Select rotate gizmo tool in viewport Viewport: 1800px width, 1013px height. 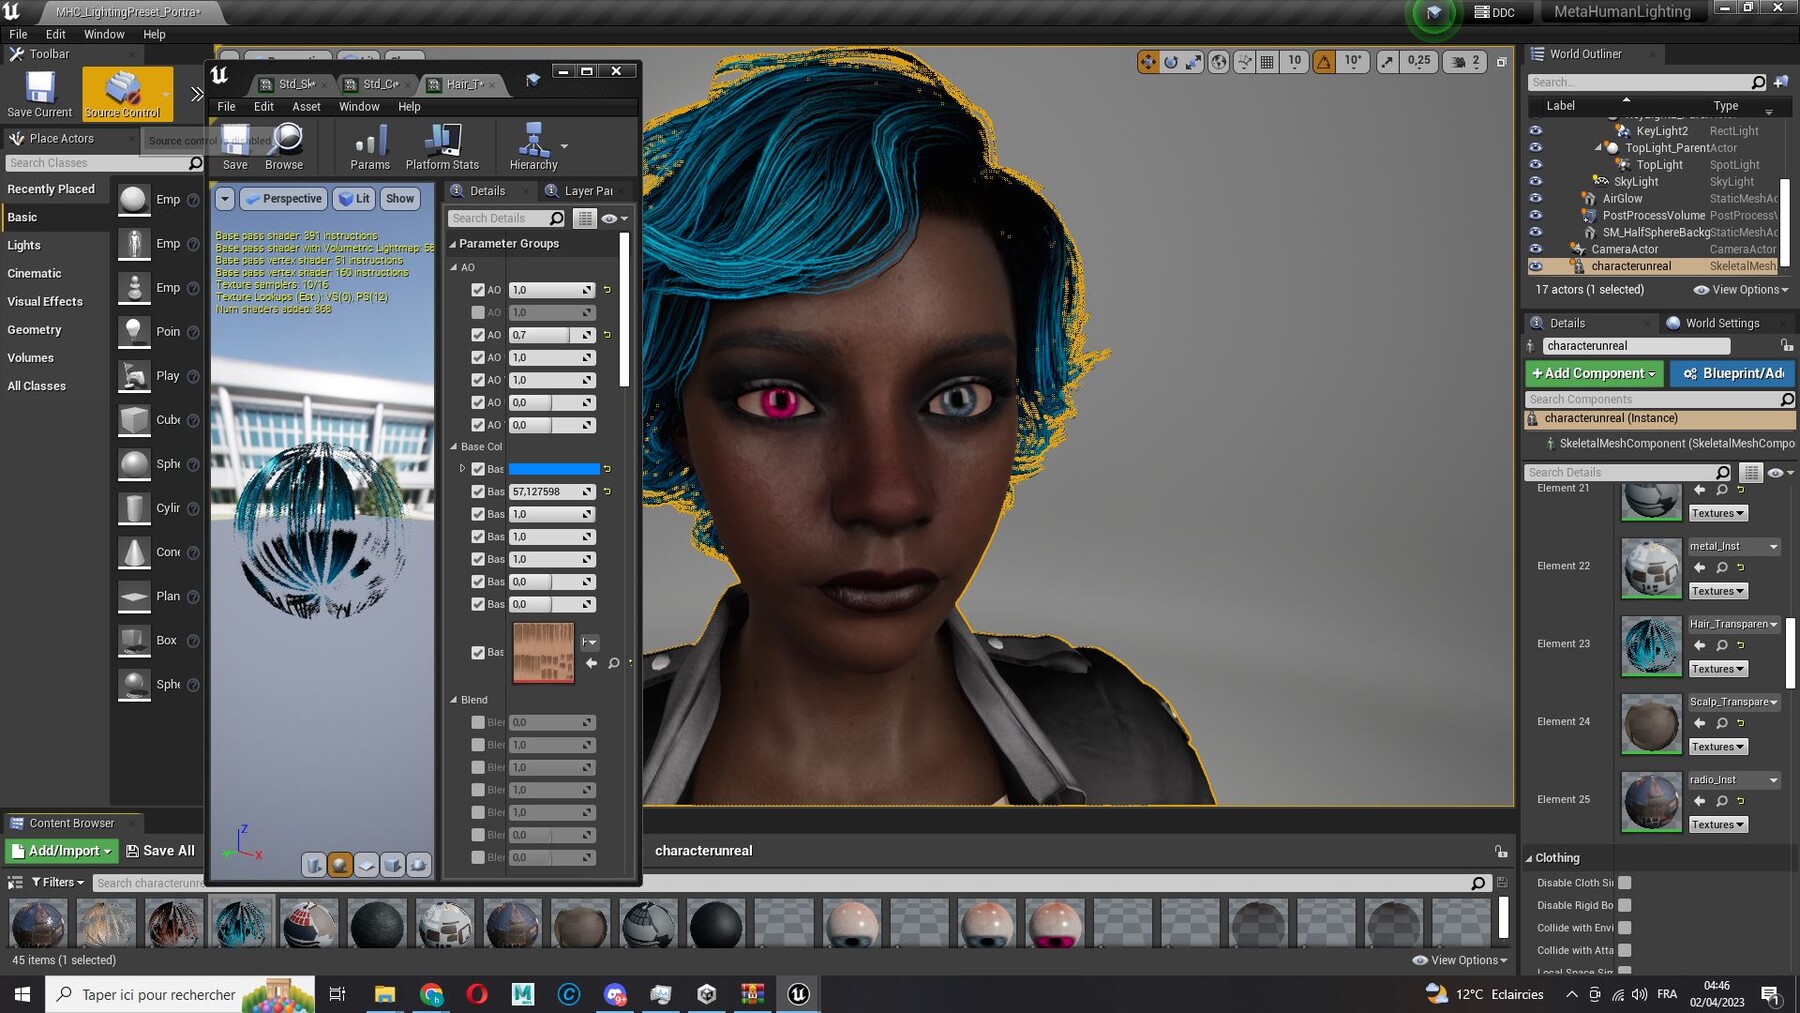(1171, 62)
